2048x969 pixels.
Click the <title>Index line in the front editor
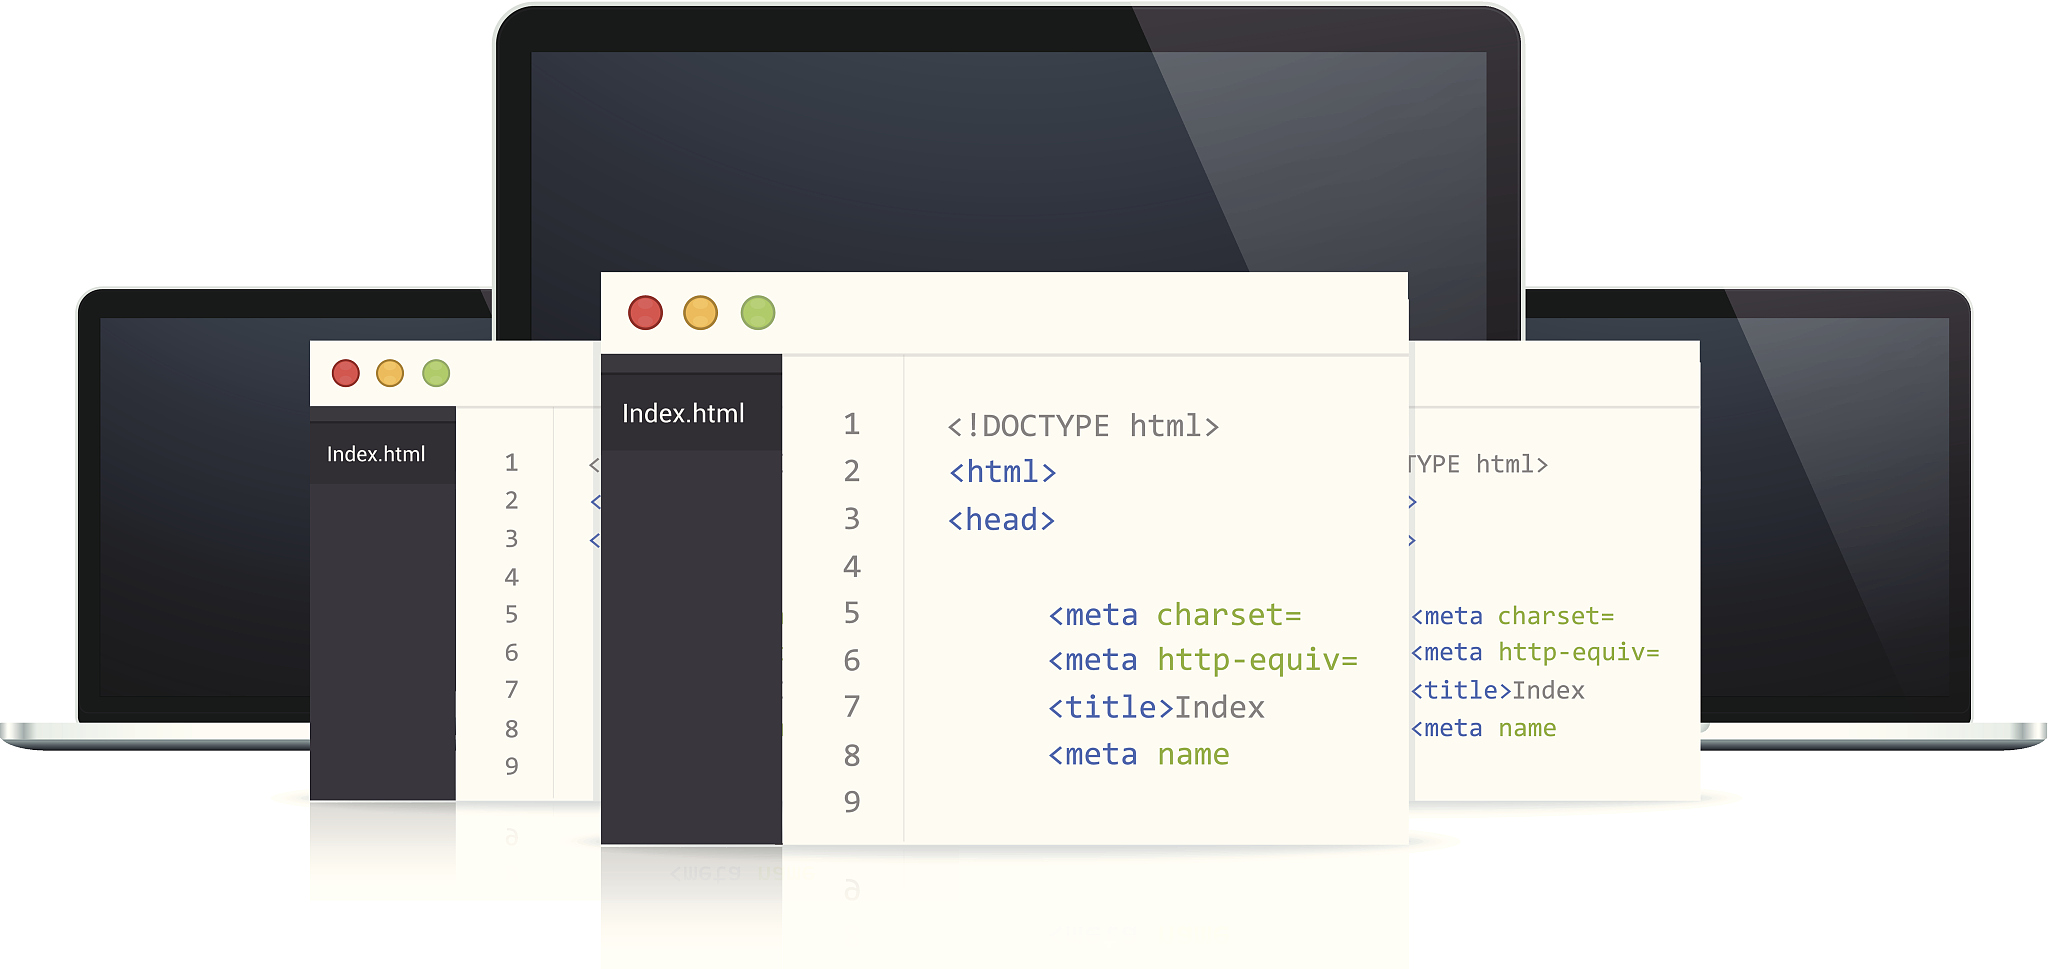click(x=1156, y=708)
